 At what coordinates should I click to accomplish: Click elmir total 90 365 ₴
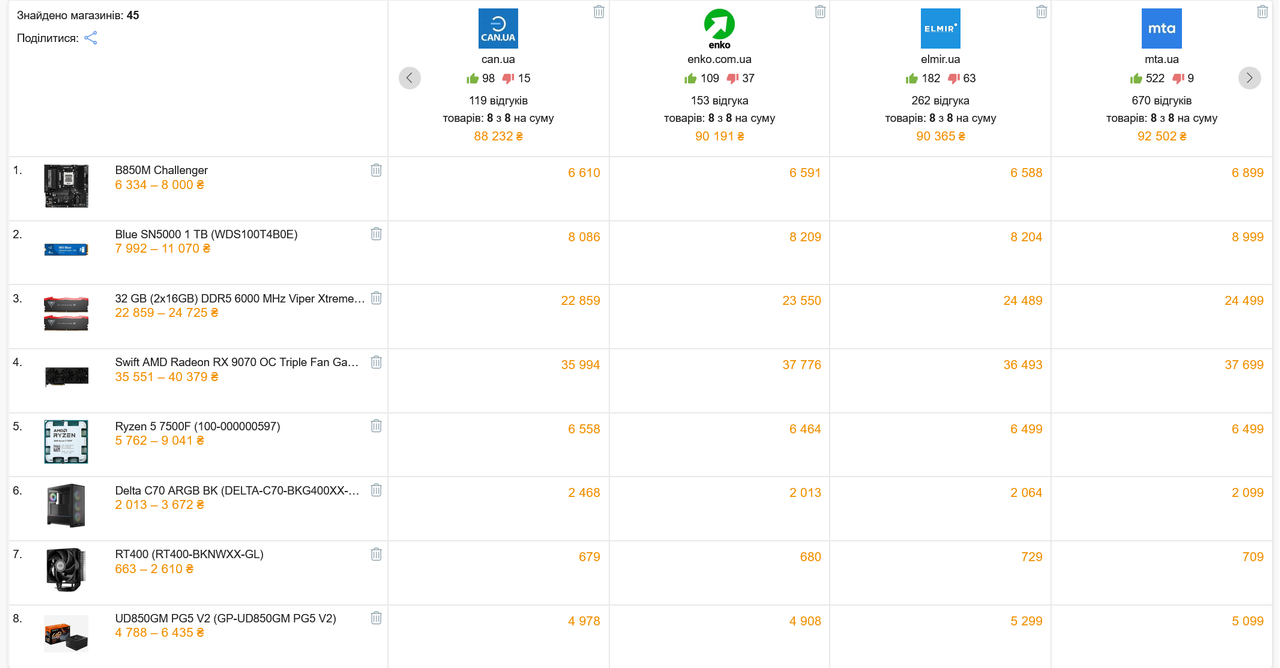click(x=940, y=136)
